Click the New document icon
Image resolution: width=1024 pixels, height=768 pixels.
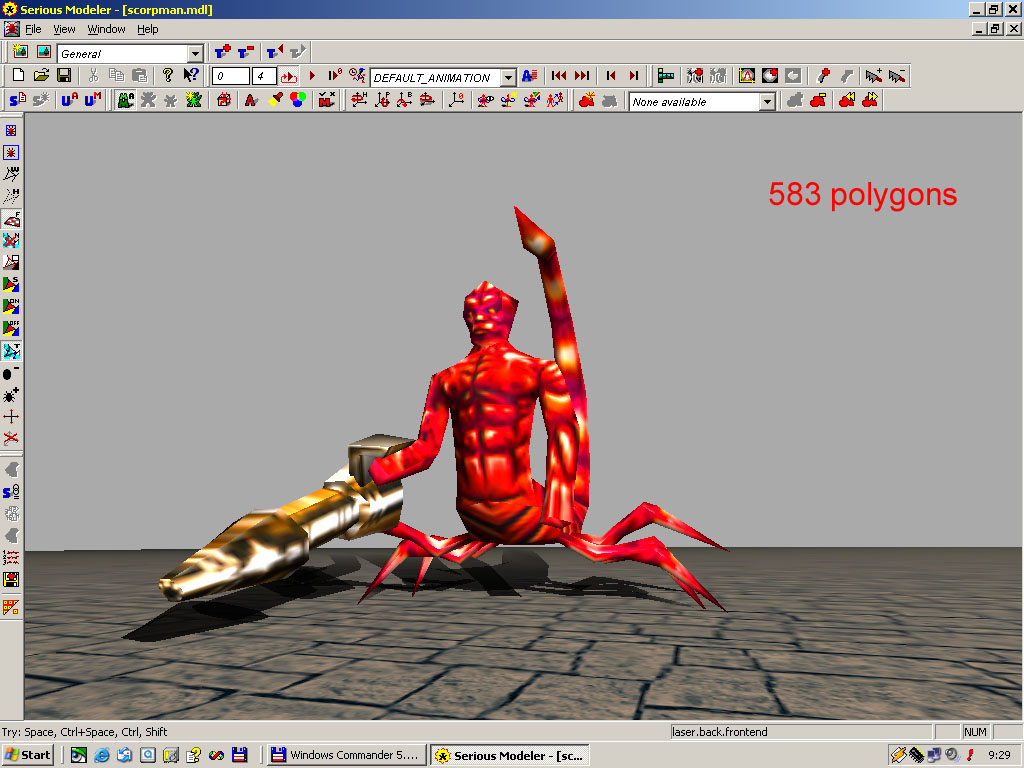pyautogui.click(x=18, y=76)
